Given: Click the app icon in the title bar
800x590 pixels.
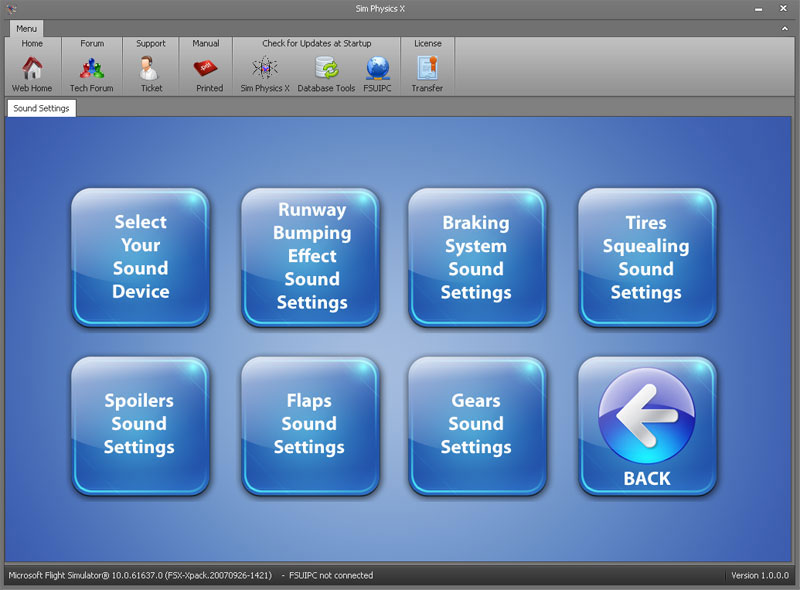Looking at the screenshot, I should [11, 9].
